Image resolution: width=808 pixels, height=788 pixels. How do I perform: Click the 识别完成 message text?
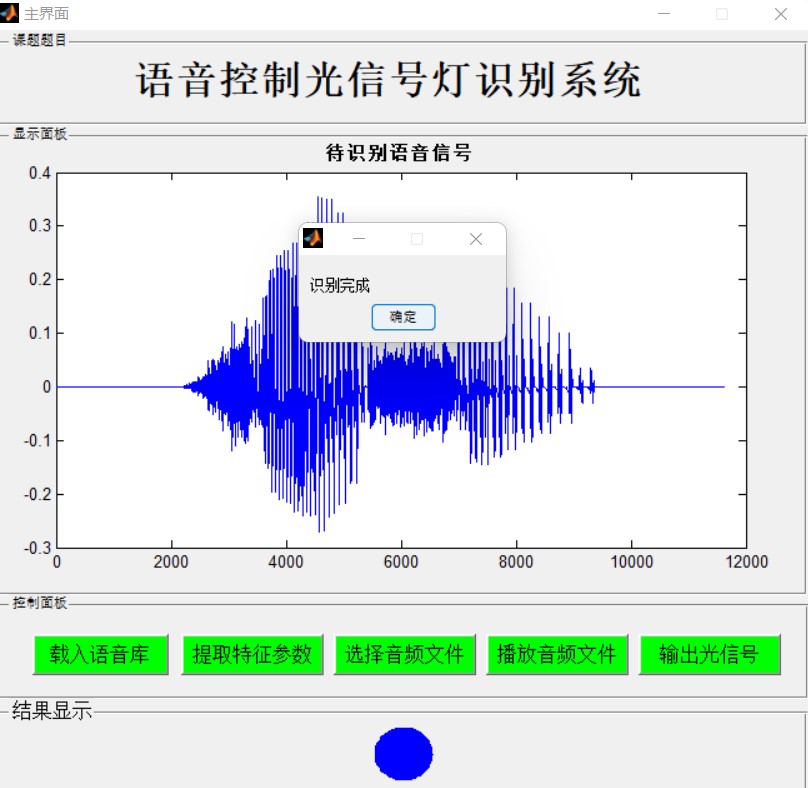(340, 285)
